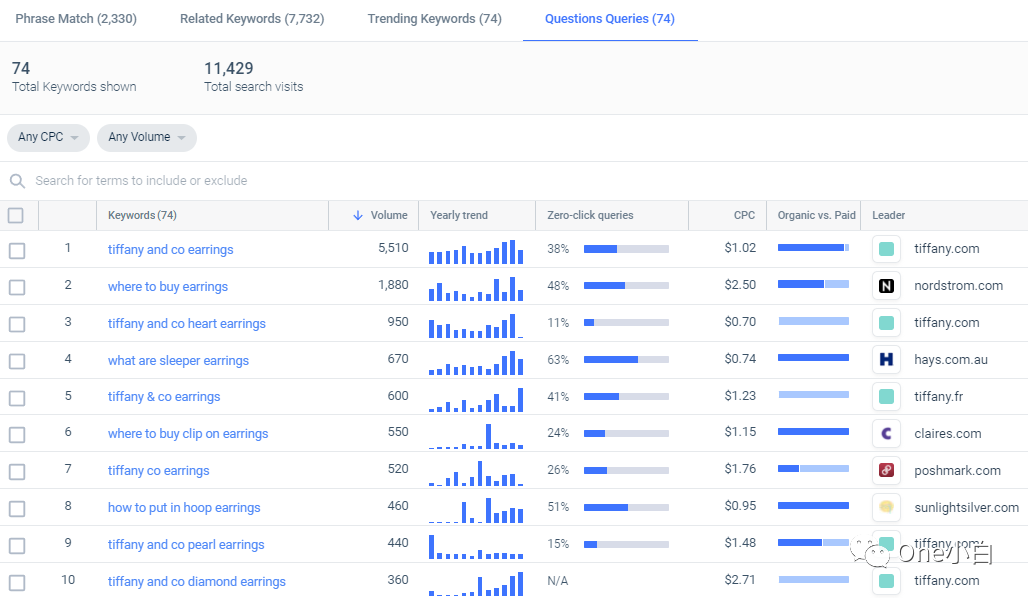Viewport: 1028px width, 598px height.
Task: Open the keyword link what are sleeper earrings
Action: click(178, 360)
